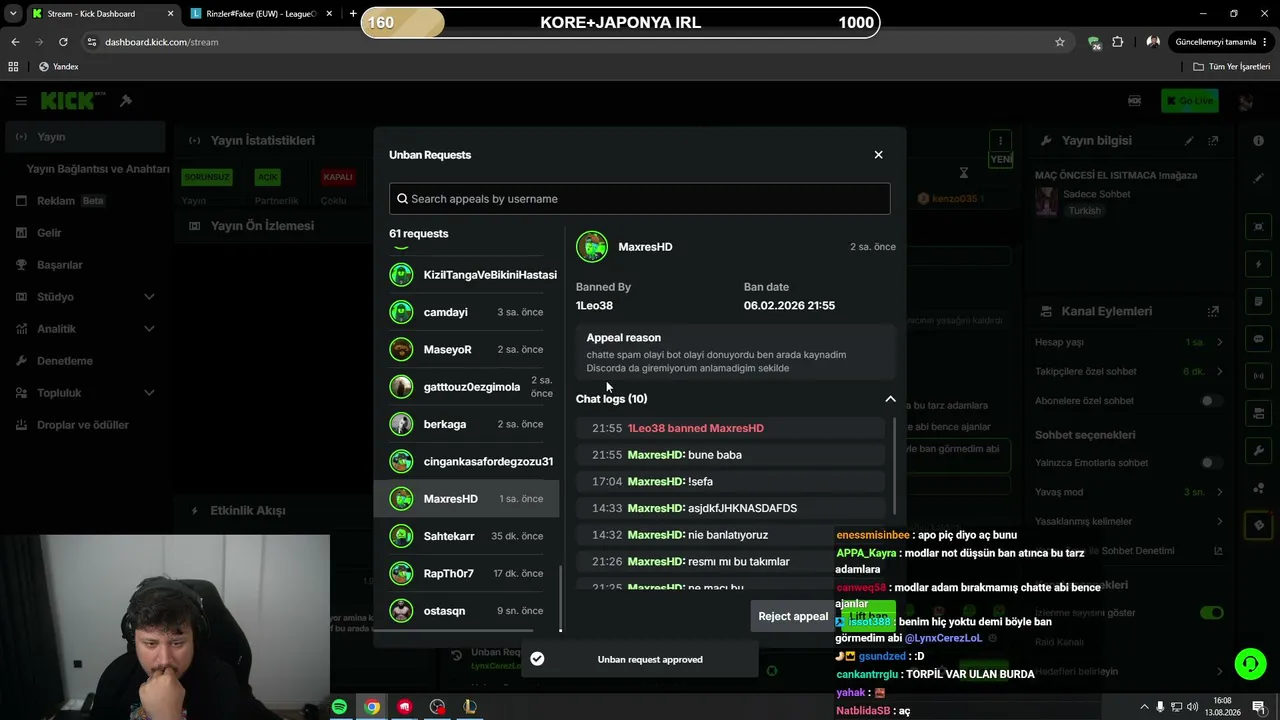The width and height of the screenshot is (1280, 720).
Task: Toggle Abonelere özel sohbet switch
Action: coord(1211,401)
